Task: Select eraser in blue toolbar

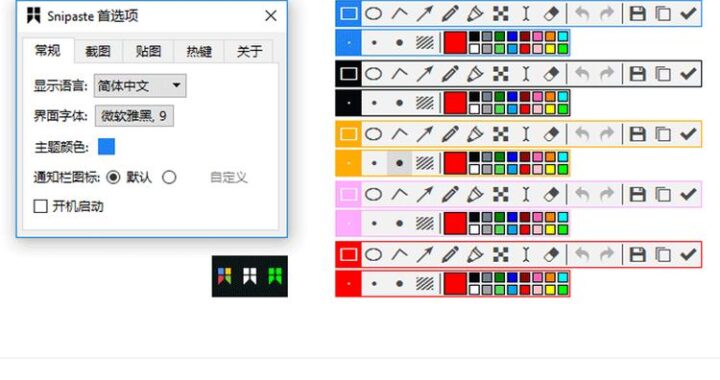Action: (551, 13)
